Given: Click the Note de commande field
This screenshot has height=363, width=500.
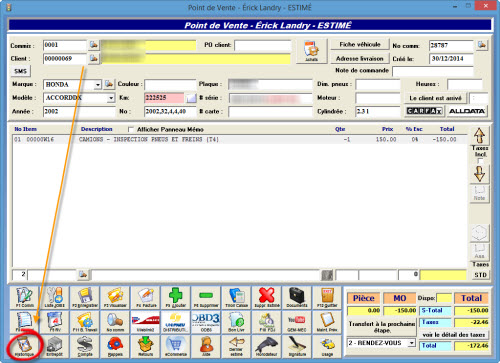Looking at the screenshot, I should (x=433, y=71).
